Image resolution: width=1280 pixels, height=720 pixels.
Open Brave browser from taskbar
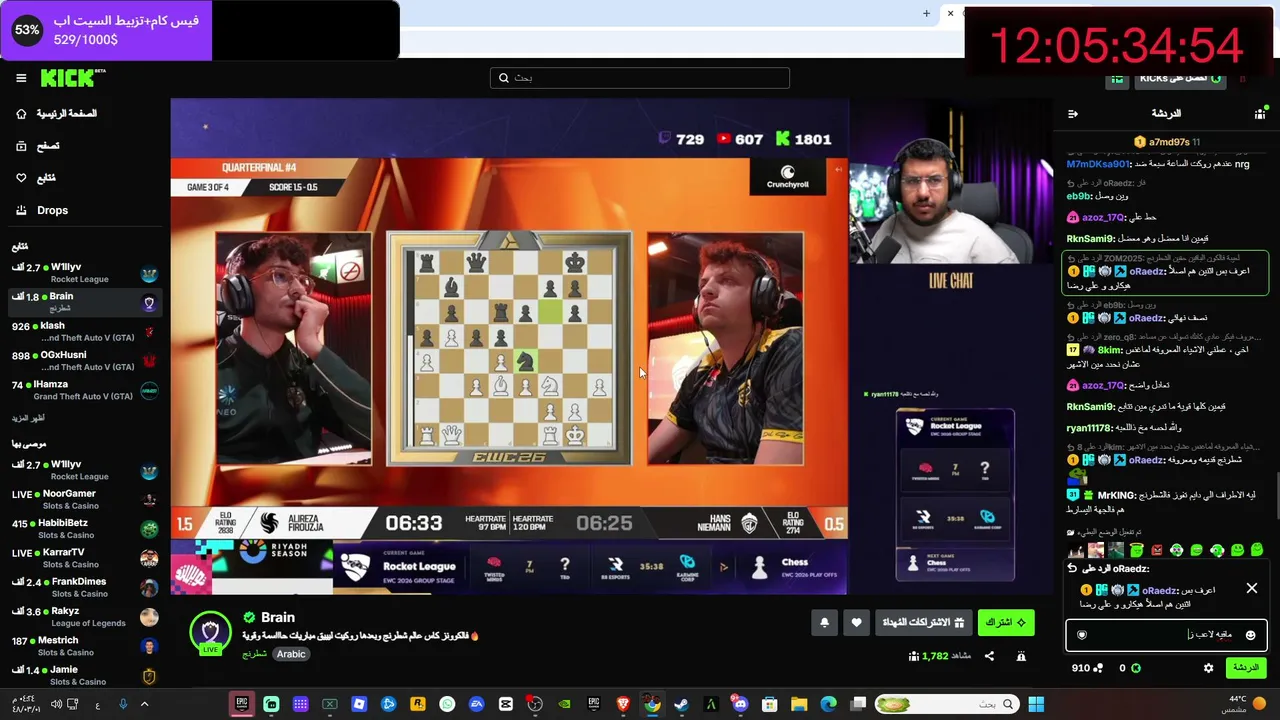[623, 704]
